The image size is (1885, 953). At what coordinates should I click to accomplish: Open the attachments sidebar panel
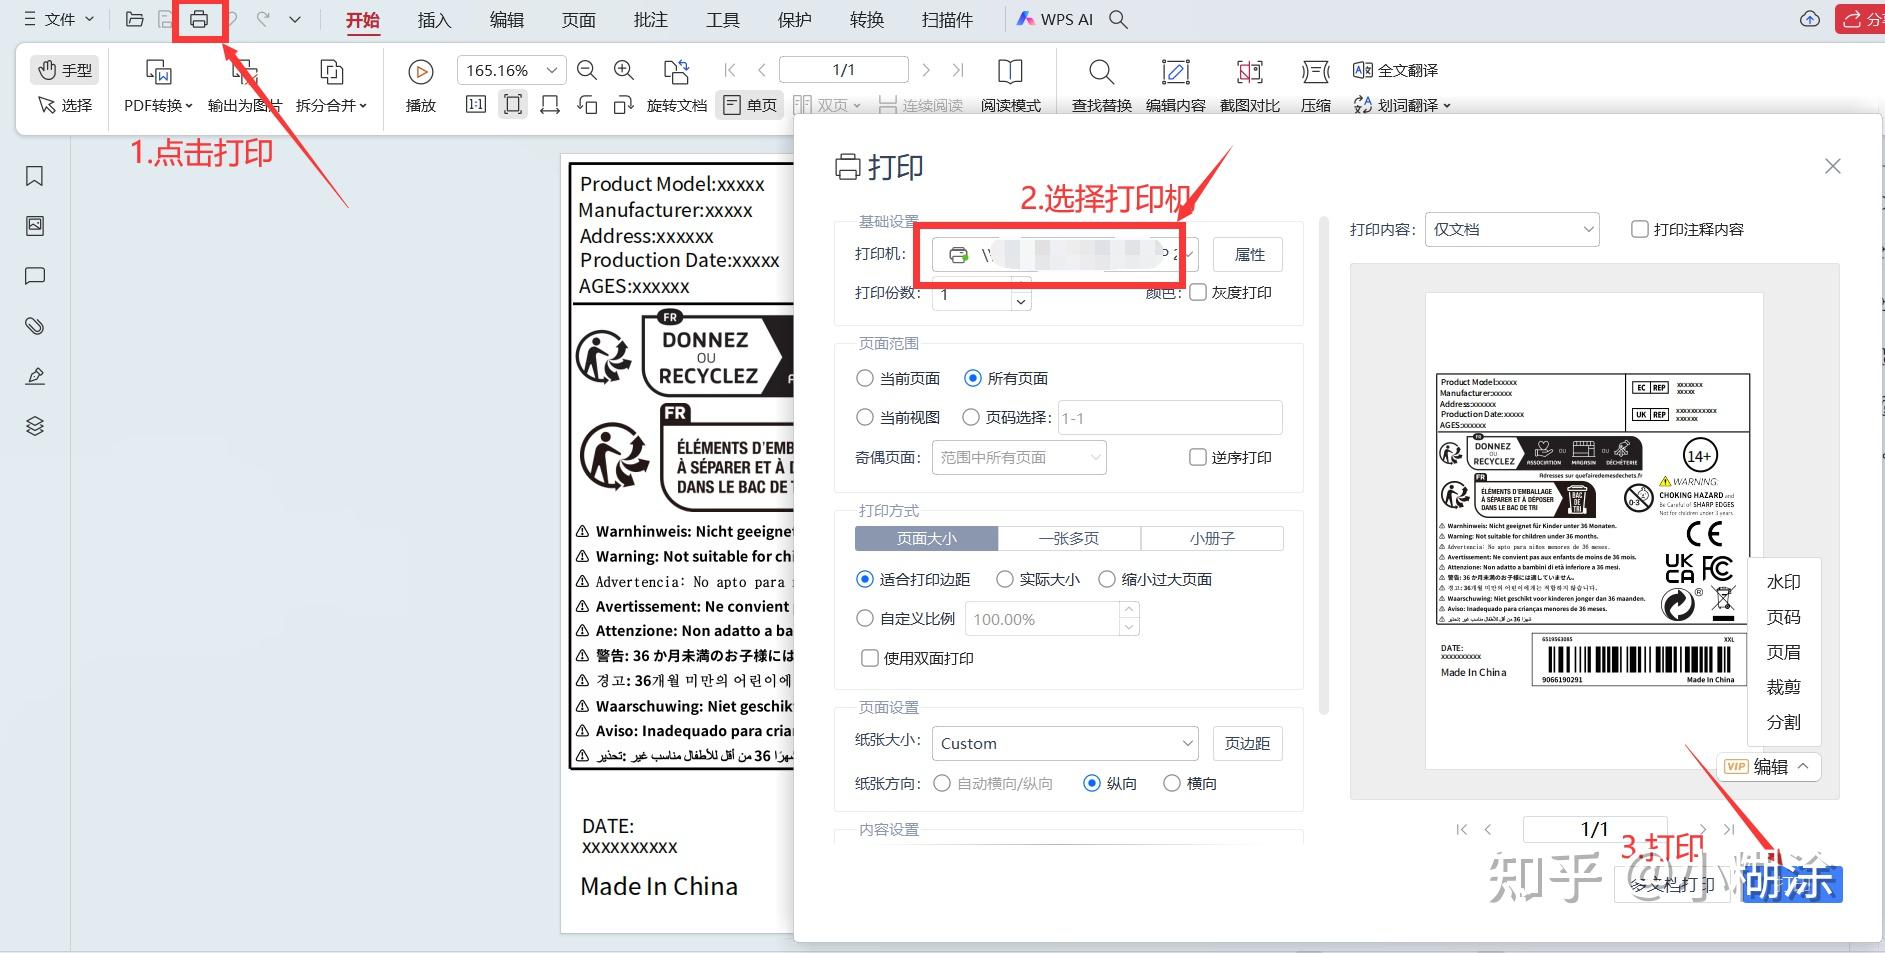(35, 326)
